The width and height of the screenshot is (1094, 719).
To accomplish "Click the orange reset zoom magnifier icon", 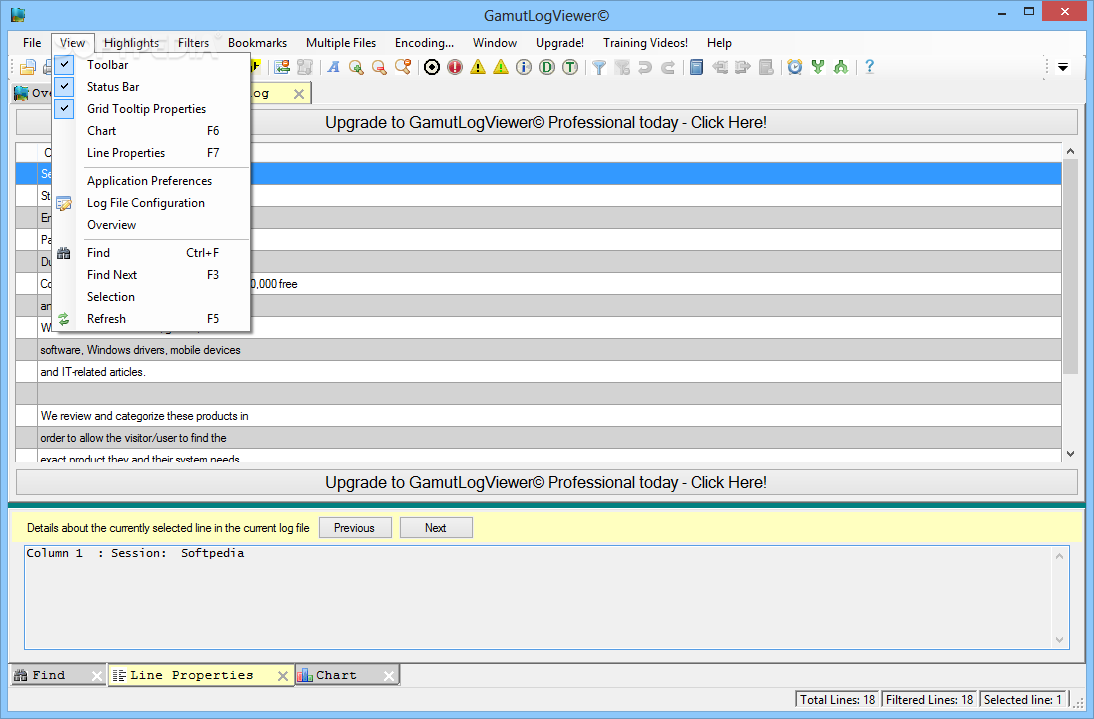I will click(403, 67).
